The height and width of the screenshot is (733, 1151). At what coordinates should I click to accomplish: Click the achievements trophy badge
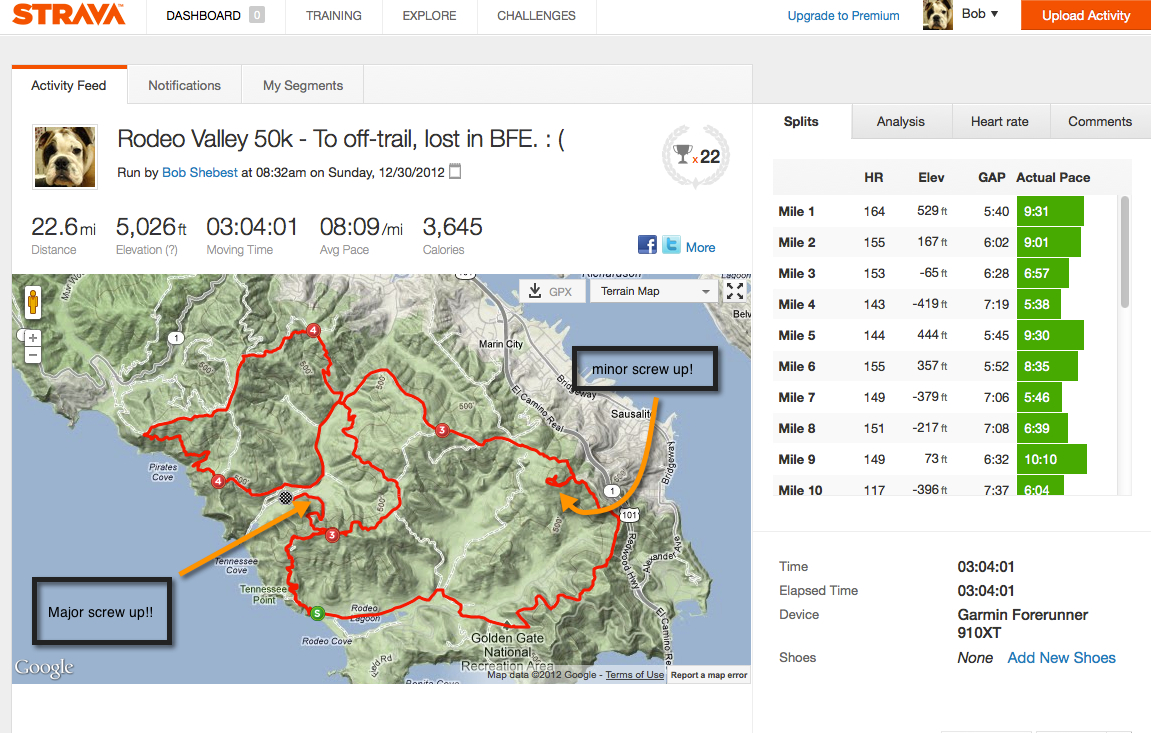point(698,156)
